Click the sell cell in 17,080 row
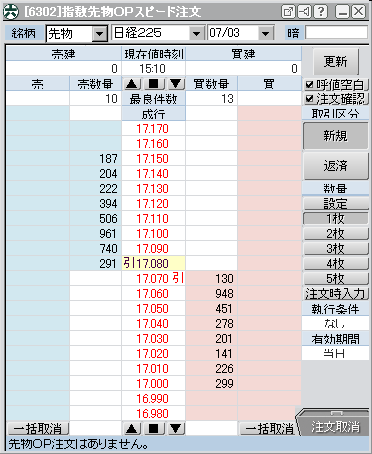This screenshot has height=454, width=372. click(38, 264)
